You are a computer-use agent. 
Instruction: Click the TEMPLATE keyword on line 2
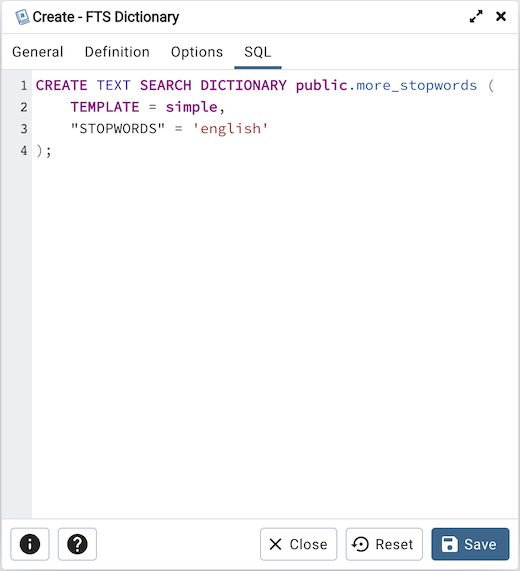point(105,107)
